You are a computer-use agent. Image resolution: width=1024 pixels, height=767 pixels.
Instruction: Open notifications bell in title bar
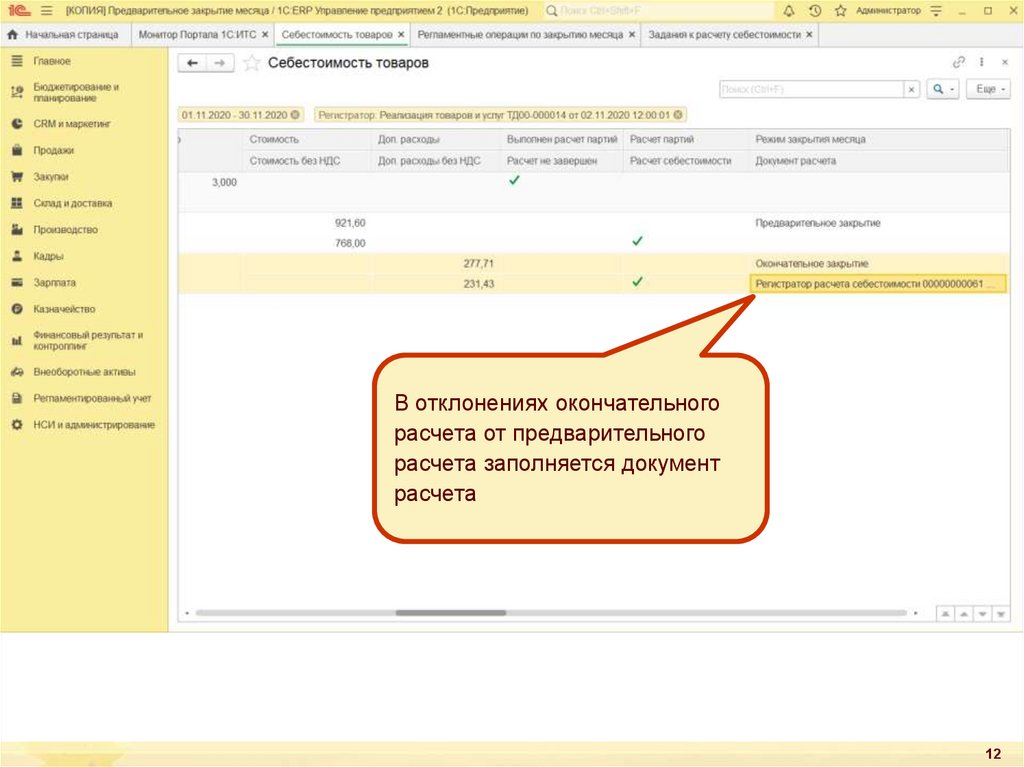(789, 10)
